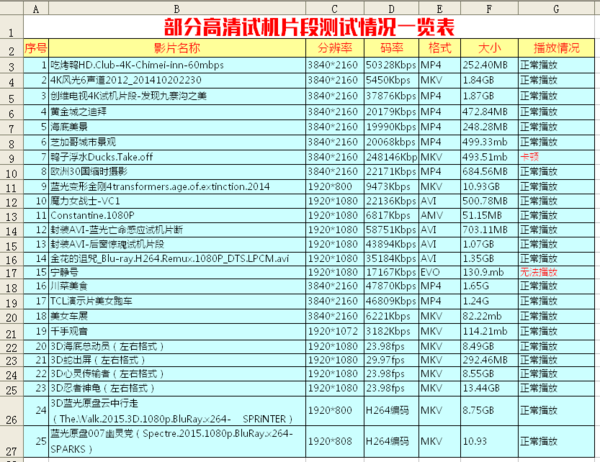Image resolution: width=600 pixels, height=462 pixels.
Task: Select the 3D心灵传输者 name cell
Action: point(177,374)
